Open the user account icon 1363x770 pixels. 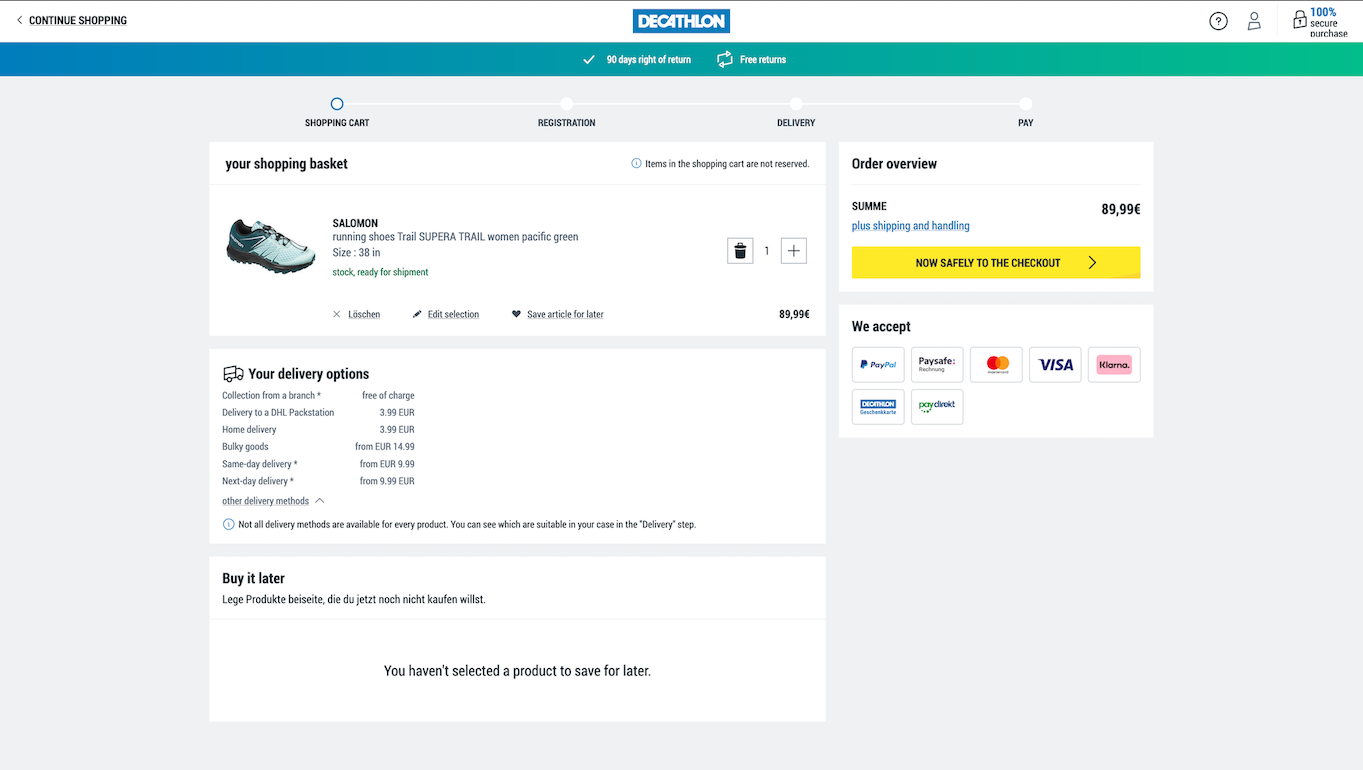[x=1254, y=21]
